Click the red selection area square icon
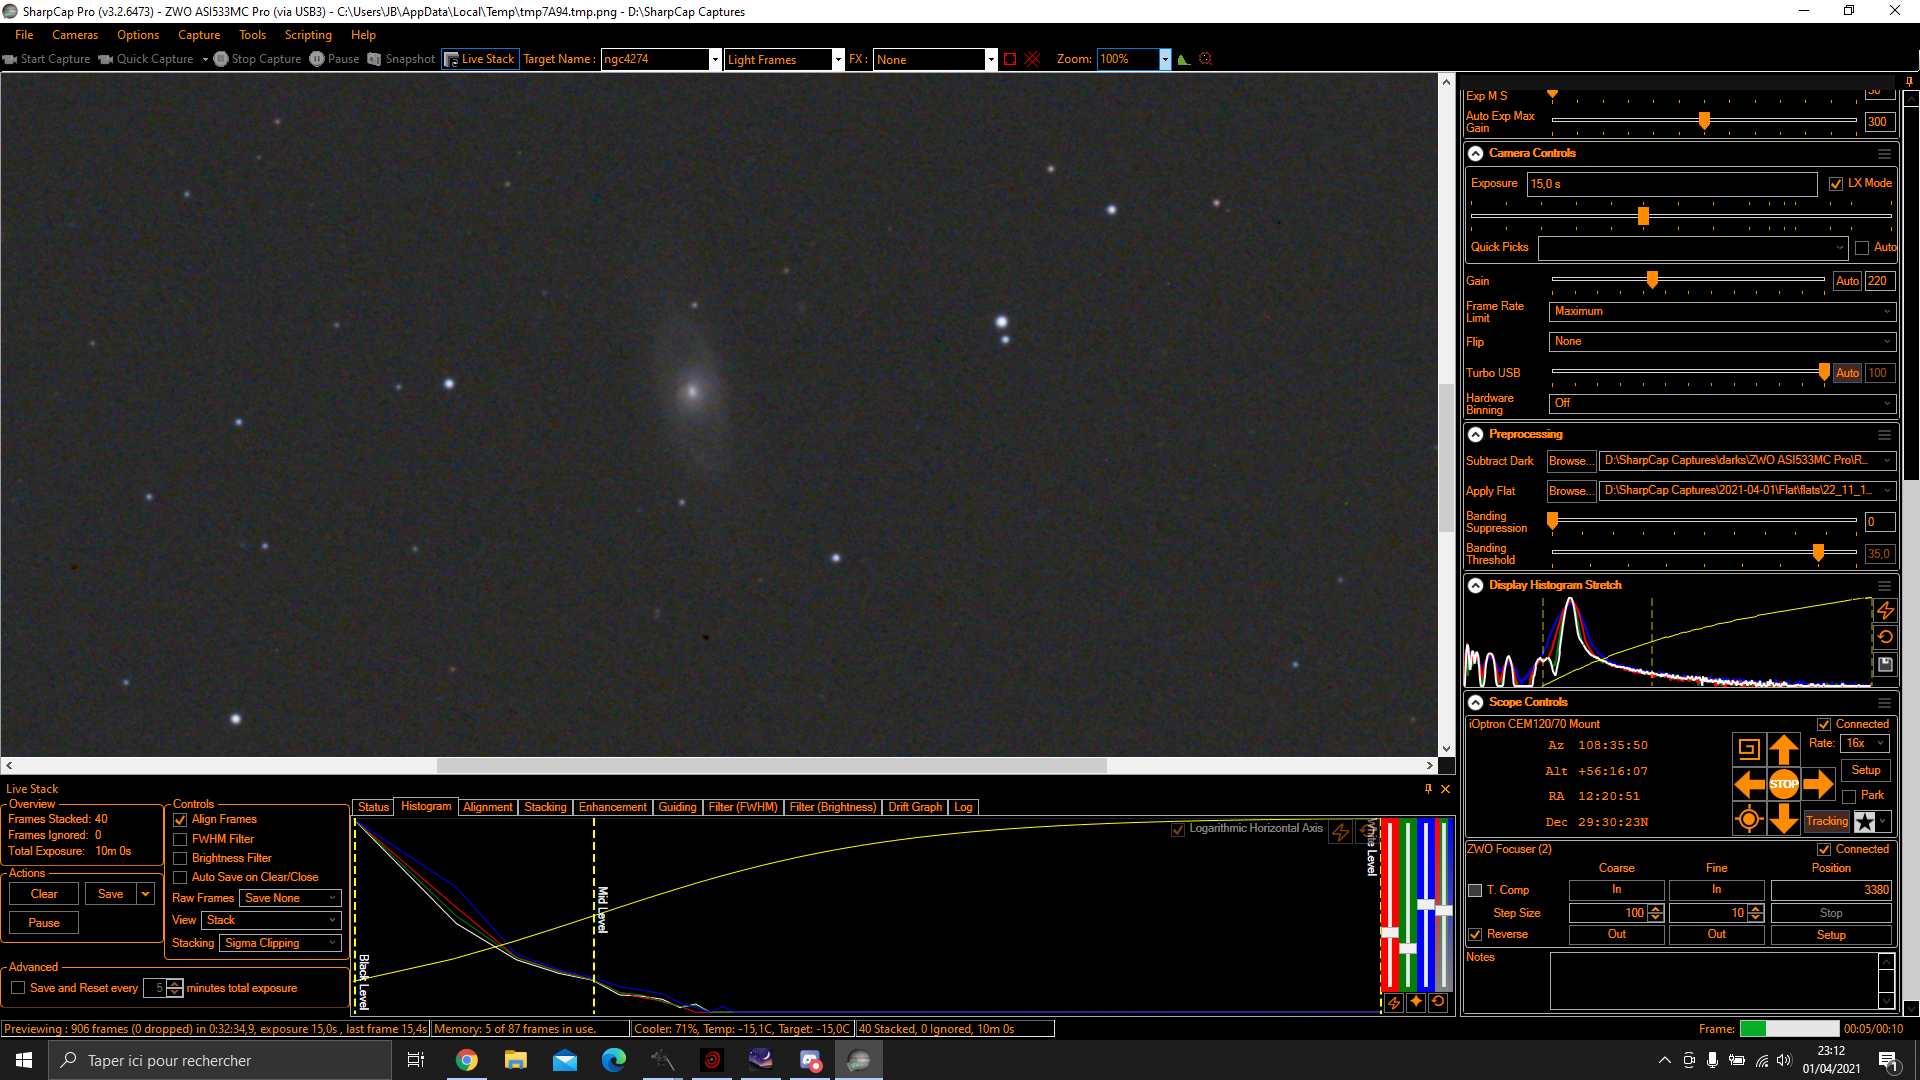The width and height of the screenshot is (1920, 1080). click(x=1010, y=59)
